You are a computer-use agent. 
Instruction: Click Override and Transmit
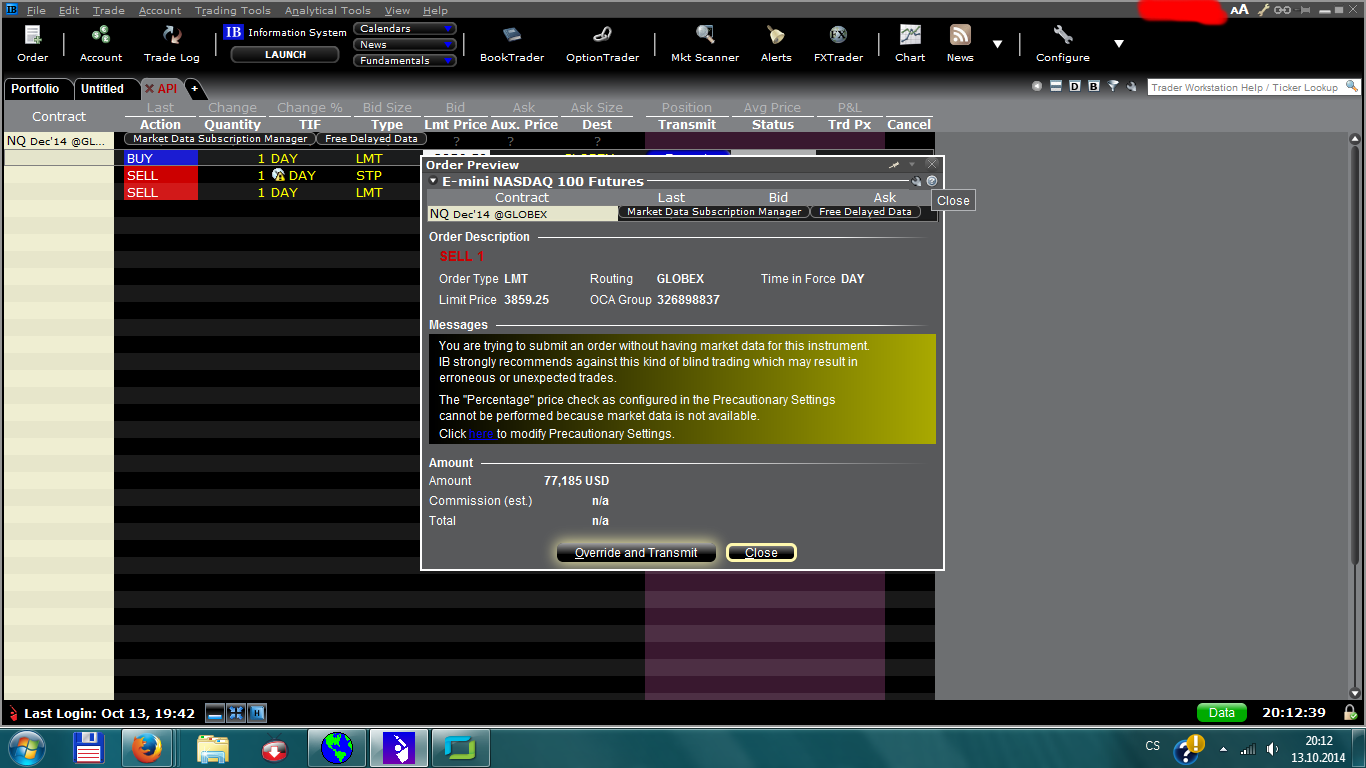636,553
